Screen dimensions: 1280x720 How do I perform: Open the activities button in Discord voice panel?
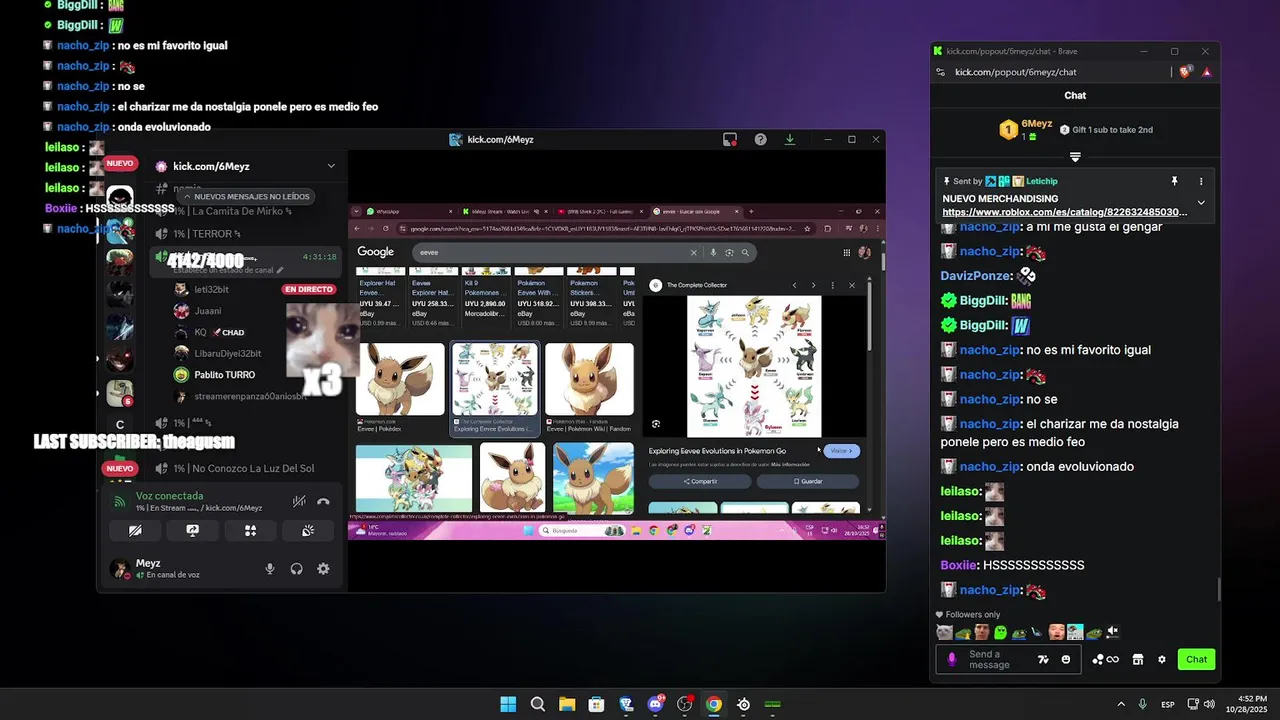[251, 531]
